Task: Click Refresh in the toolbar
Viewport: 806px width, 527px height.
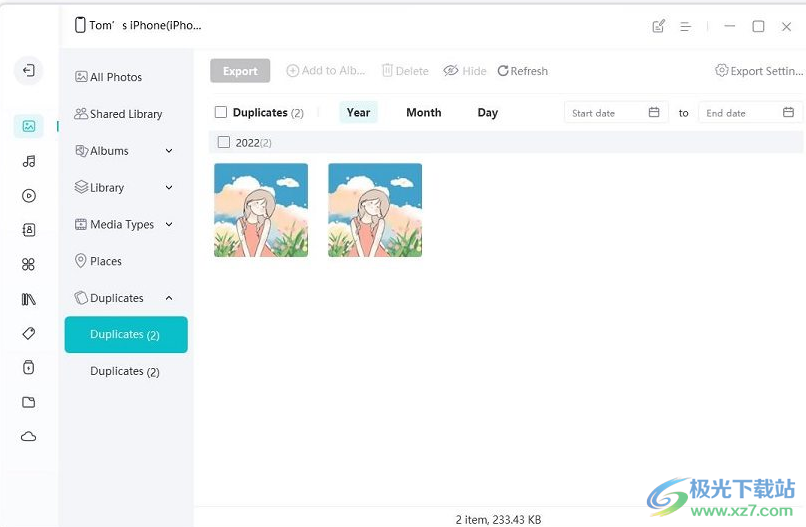Action: coord(522,71)
